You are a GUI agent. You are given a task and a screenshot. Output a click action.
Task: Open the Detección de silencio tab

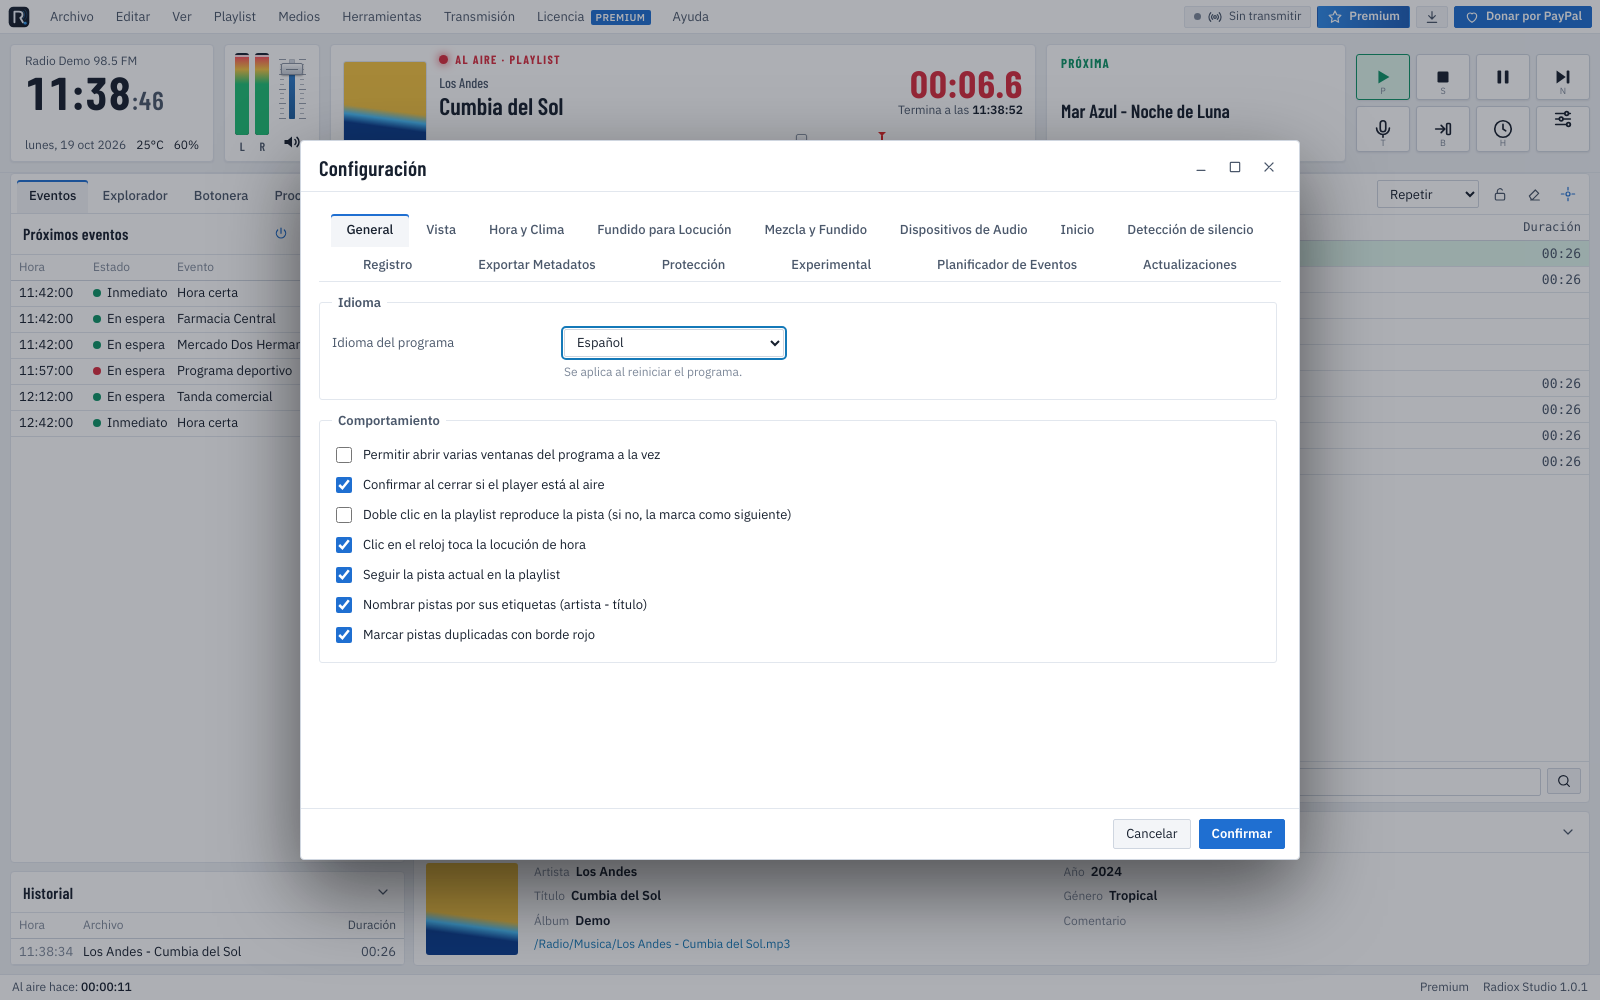1190,230
